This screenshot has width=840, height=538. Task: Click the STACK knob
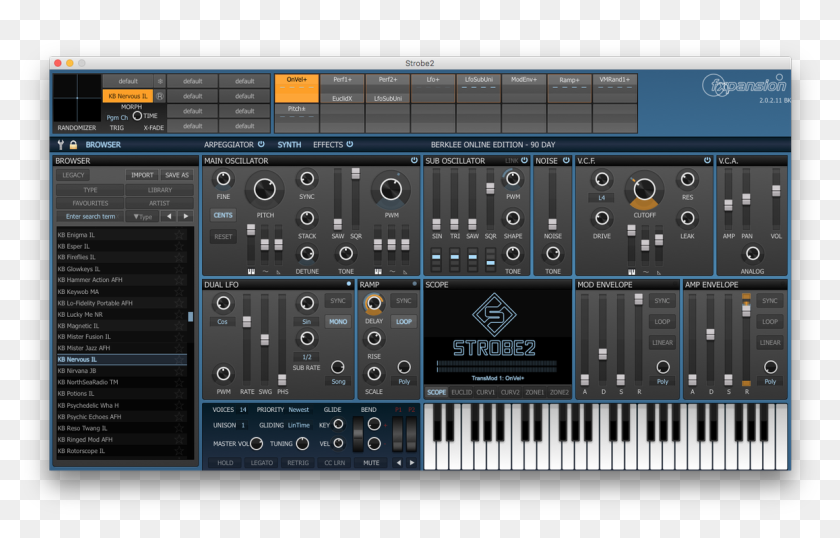coord(307,218)
